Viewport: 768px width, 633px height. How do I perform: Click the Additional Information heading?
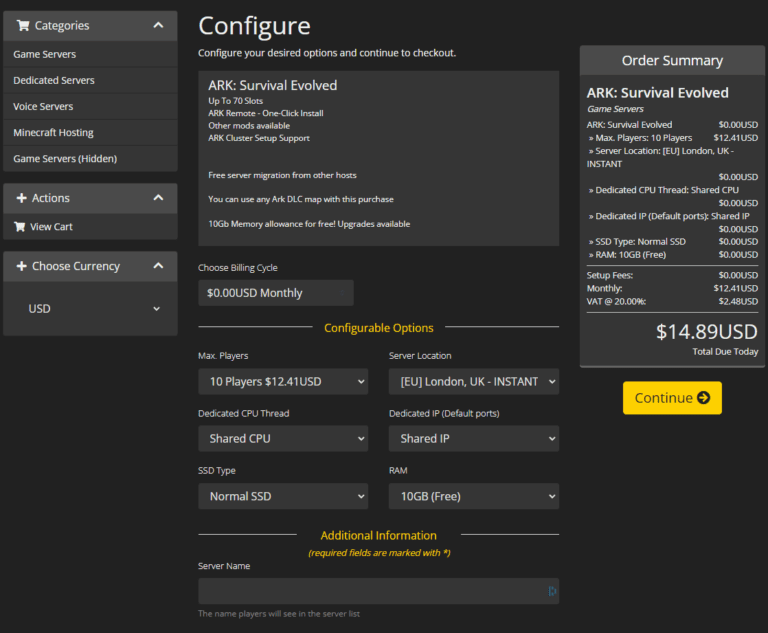[x=379, y=536]
